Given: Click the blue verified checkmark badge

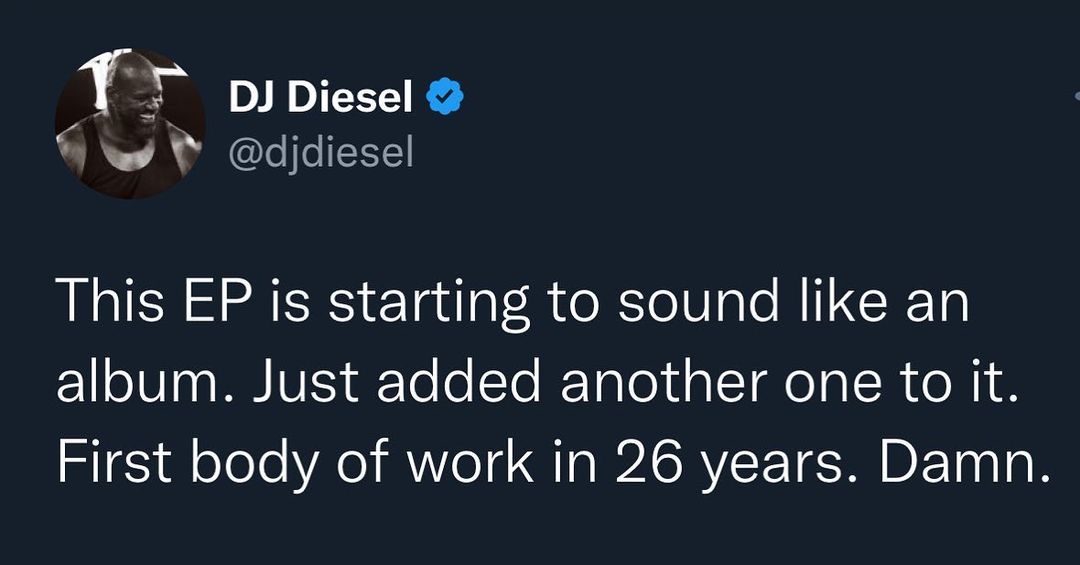Looking at the screenshot, I should point(445,97).
